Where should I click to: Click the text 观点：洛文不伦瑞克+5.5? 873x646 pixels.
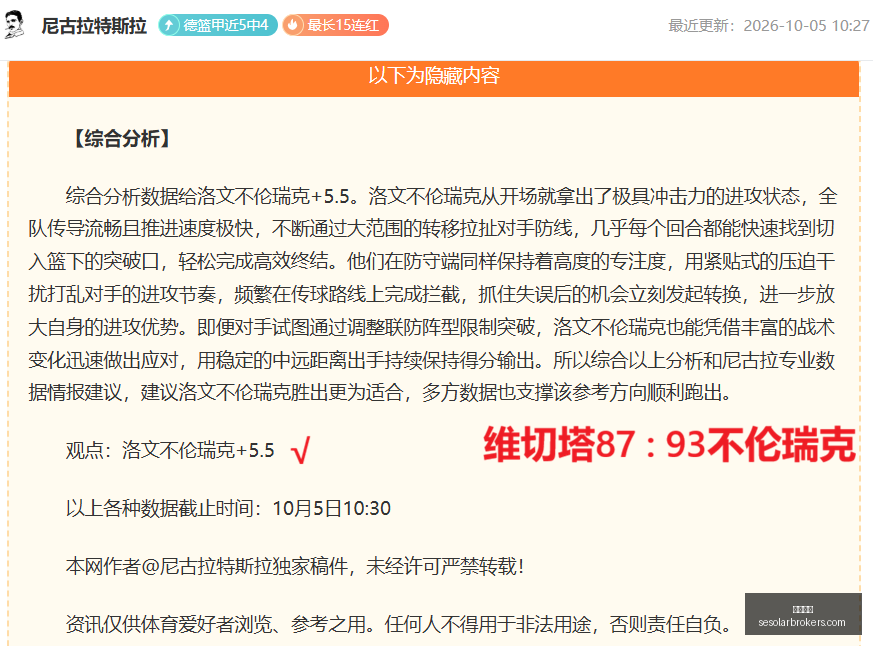(170, 450)
